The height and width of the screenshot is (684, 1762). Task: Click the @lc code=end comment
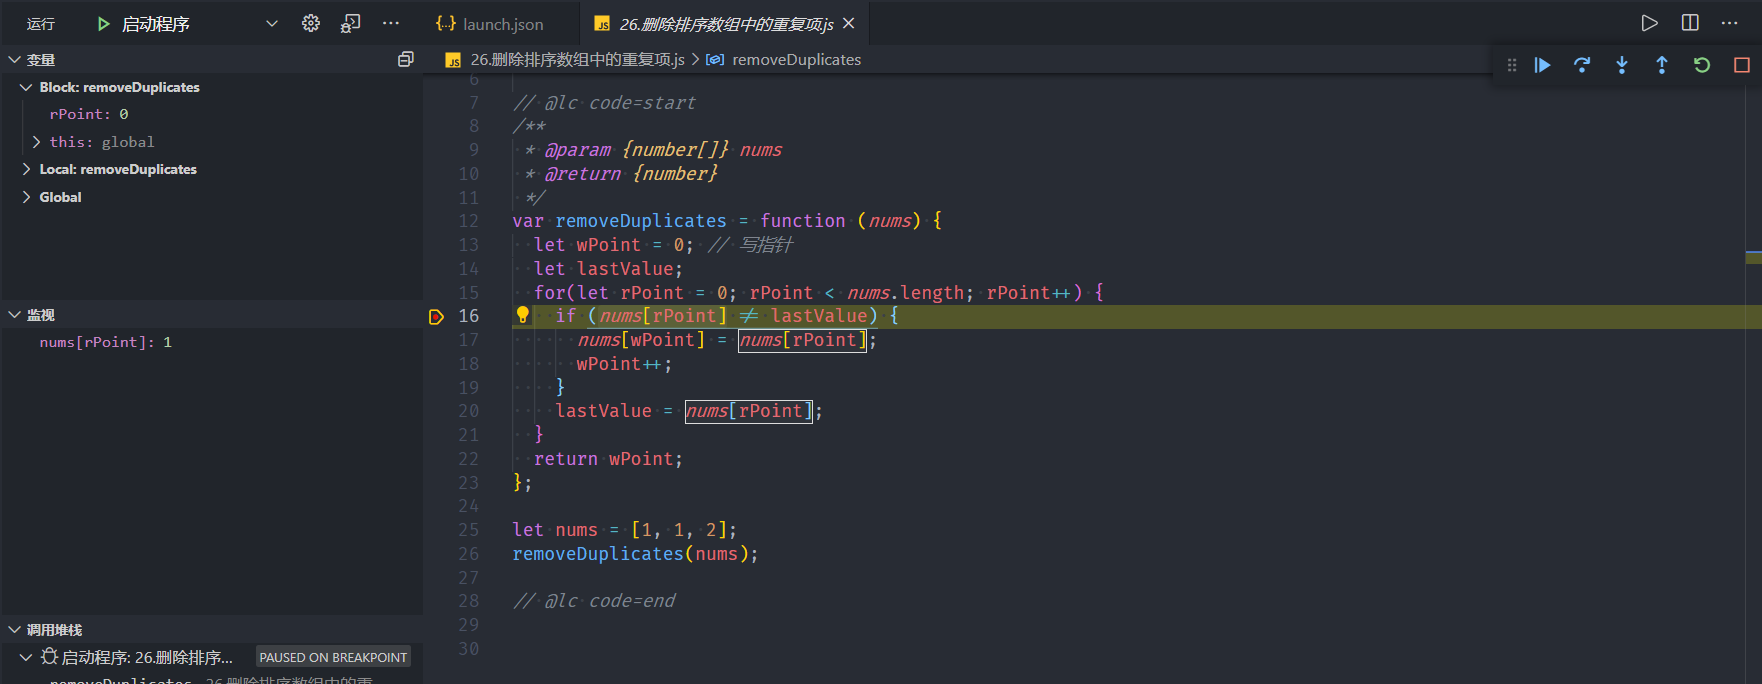click(x=594, y=601)
